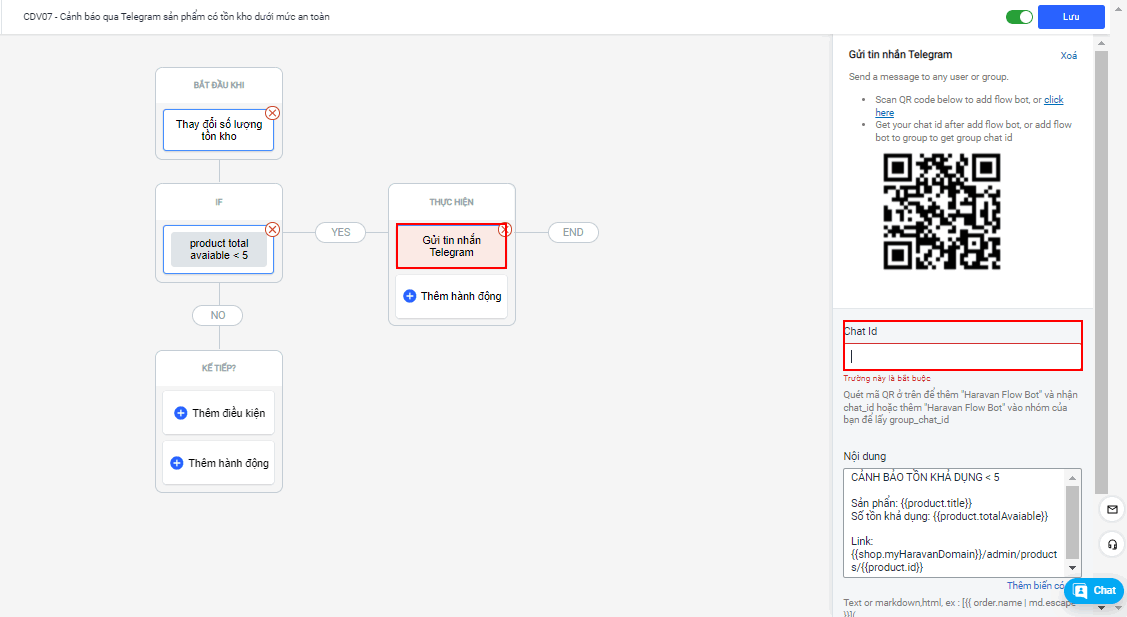The width and height of the screenshot is (1127, 617).
Task: Remove the 'Gửi tin nhắn Telegram' action node
Action: click(505, 229)
